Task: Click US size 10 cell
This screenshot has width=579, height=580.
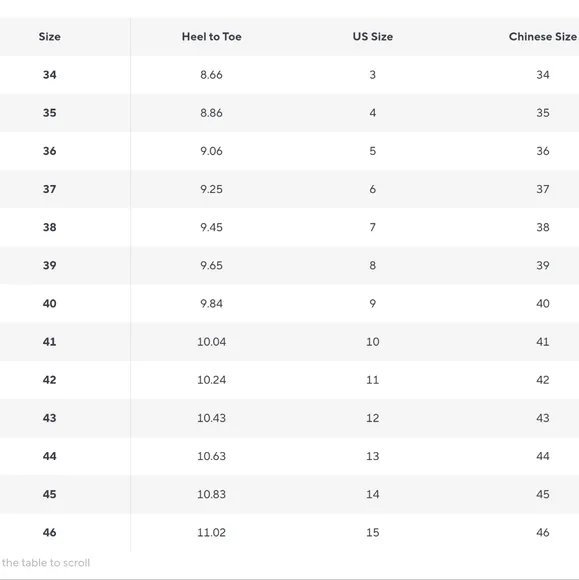Action: [x=373, y=341]
